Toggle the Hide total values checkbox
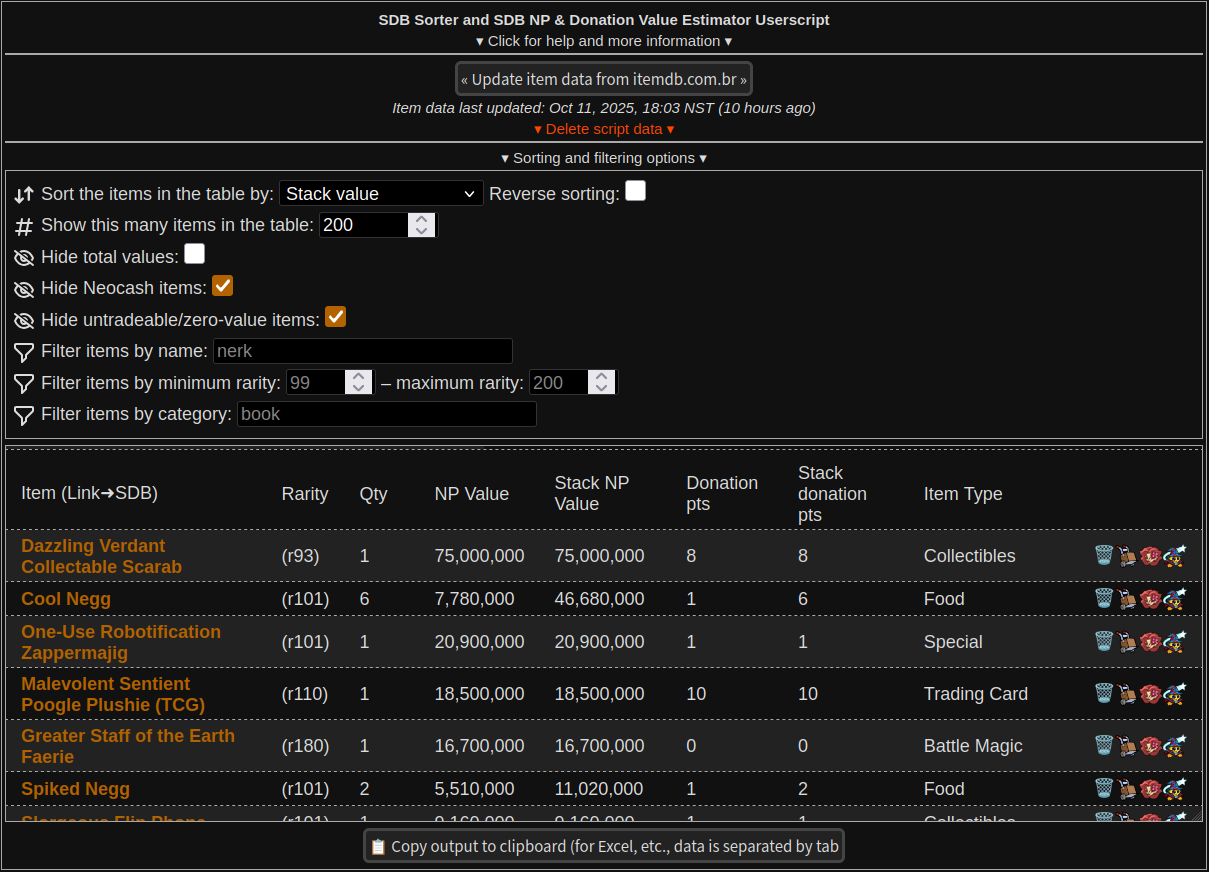Screen dimensions: 1209x872 194,255
